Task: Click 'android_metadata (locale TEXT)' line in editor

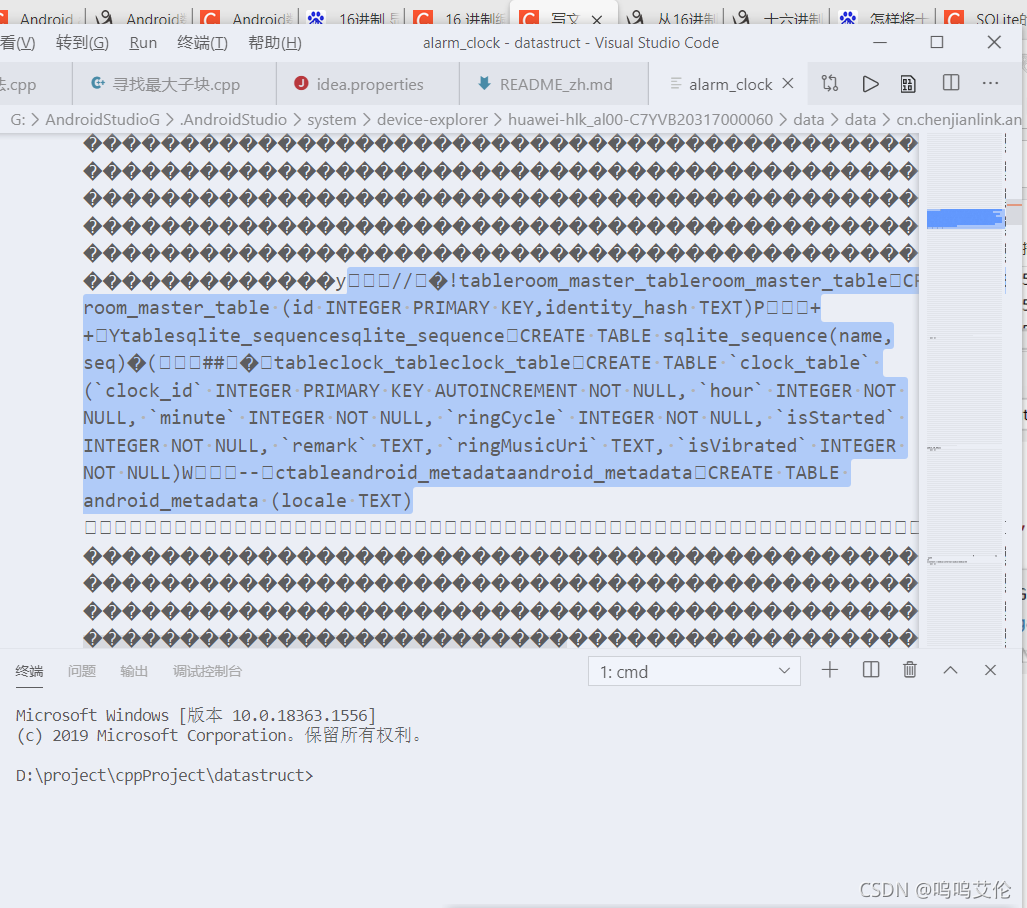Action: (x=248, y=501)
